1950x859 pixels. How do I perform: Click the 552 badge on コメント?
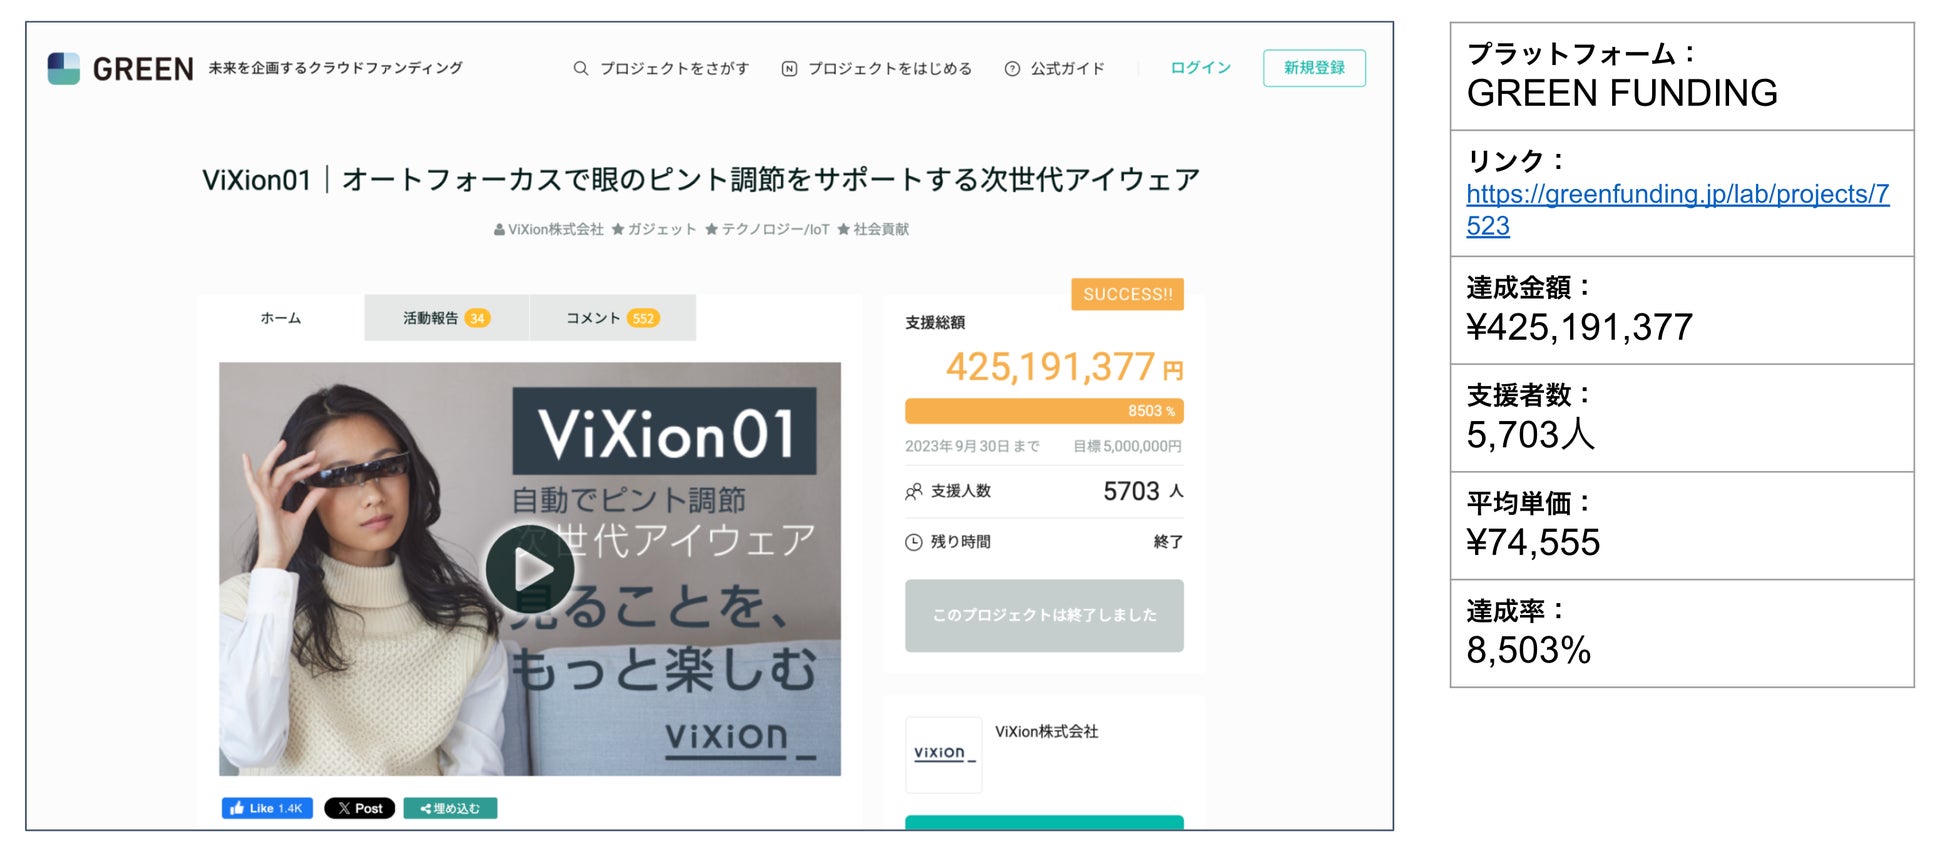point(643,319)
